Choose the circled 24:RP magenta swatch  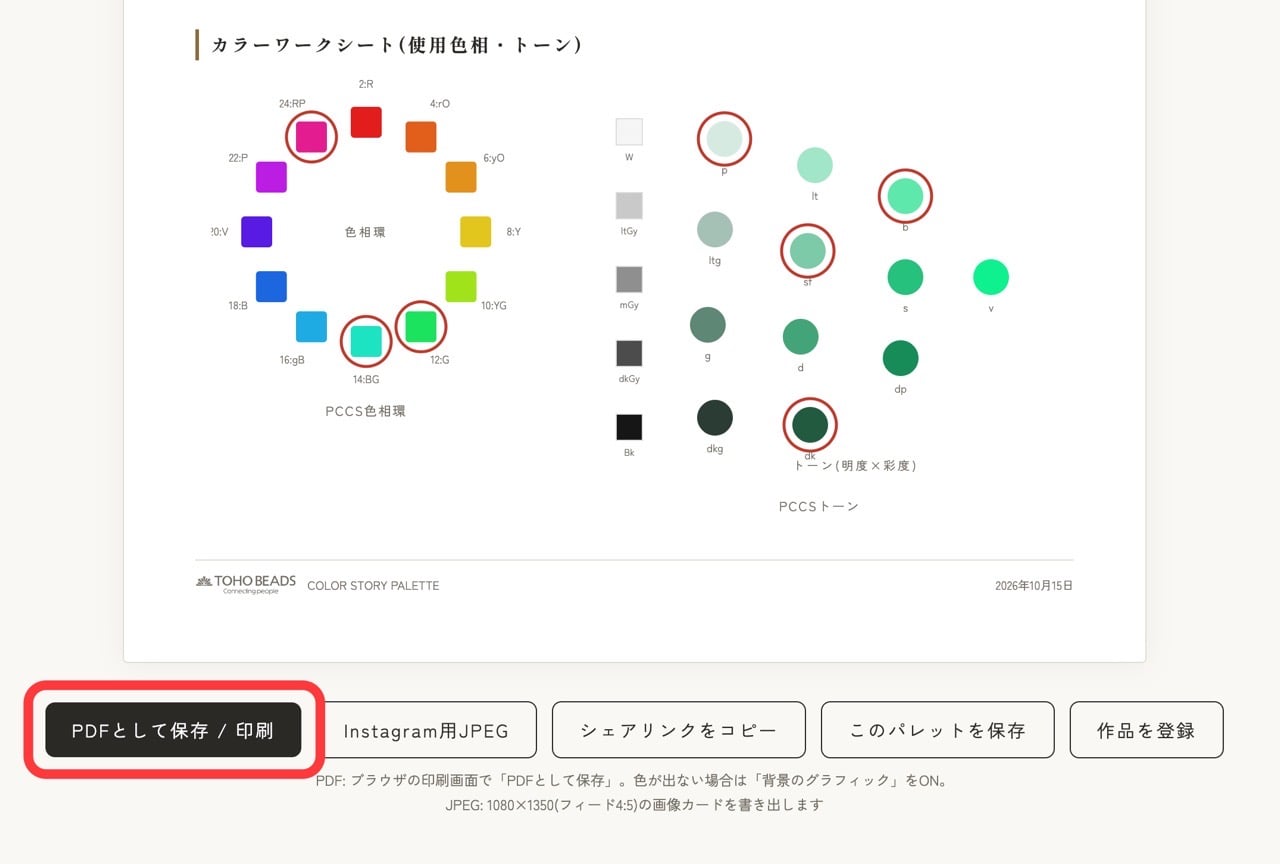(311, 137)
